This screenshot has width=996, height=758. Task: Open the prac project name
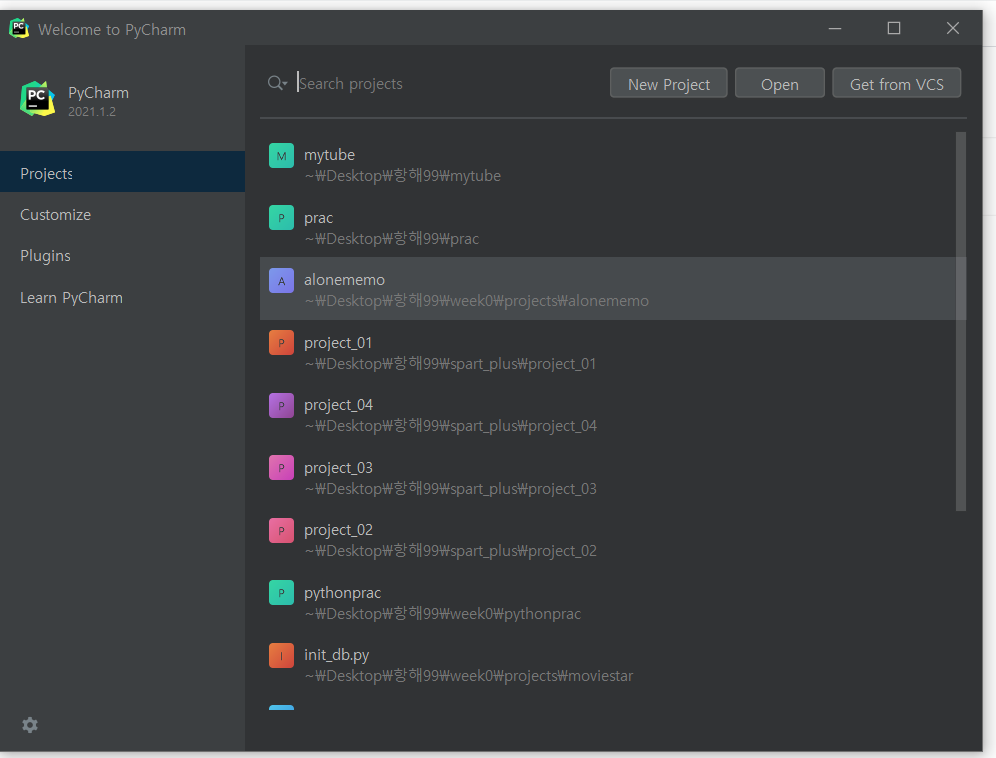(x=318, y=218)
